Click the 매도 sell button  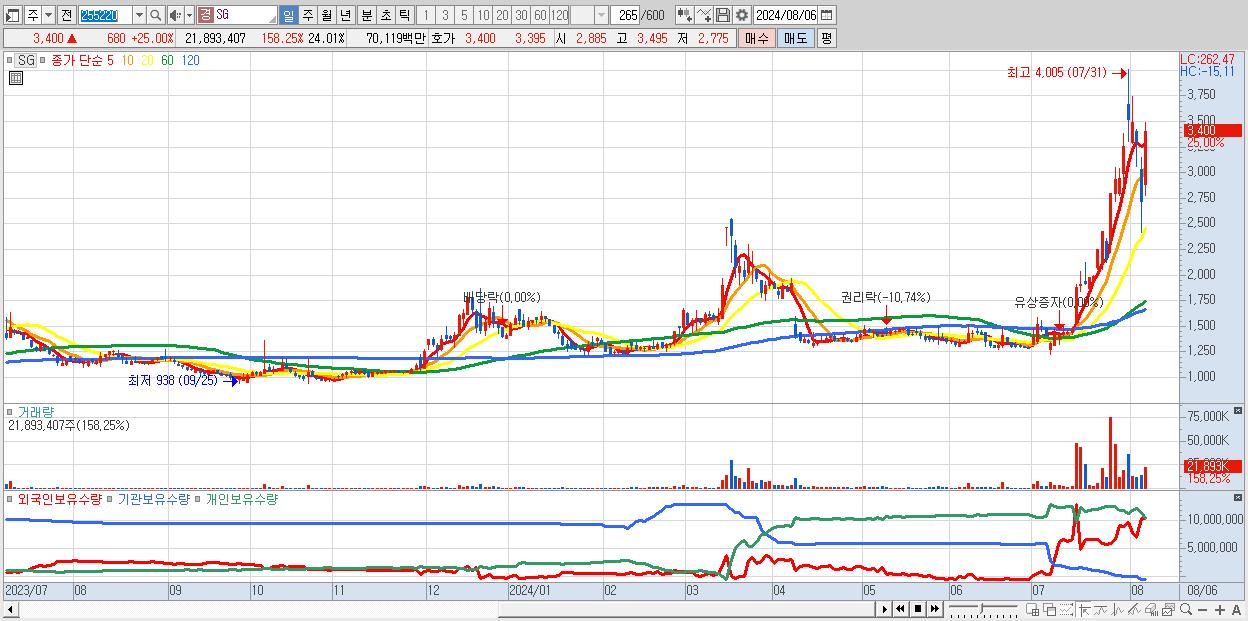(x=795, y=38)
